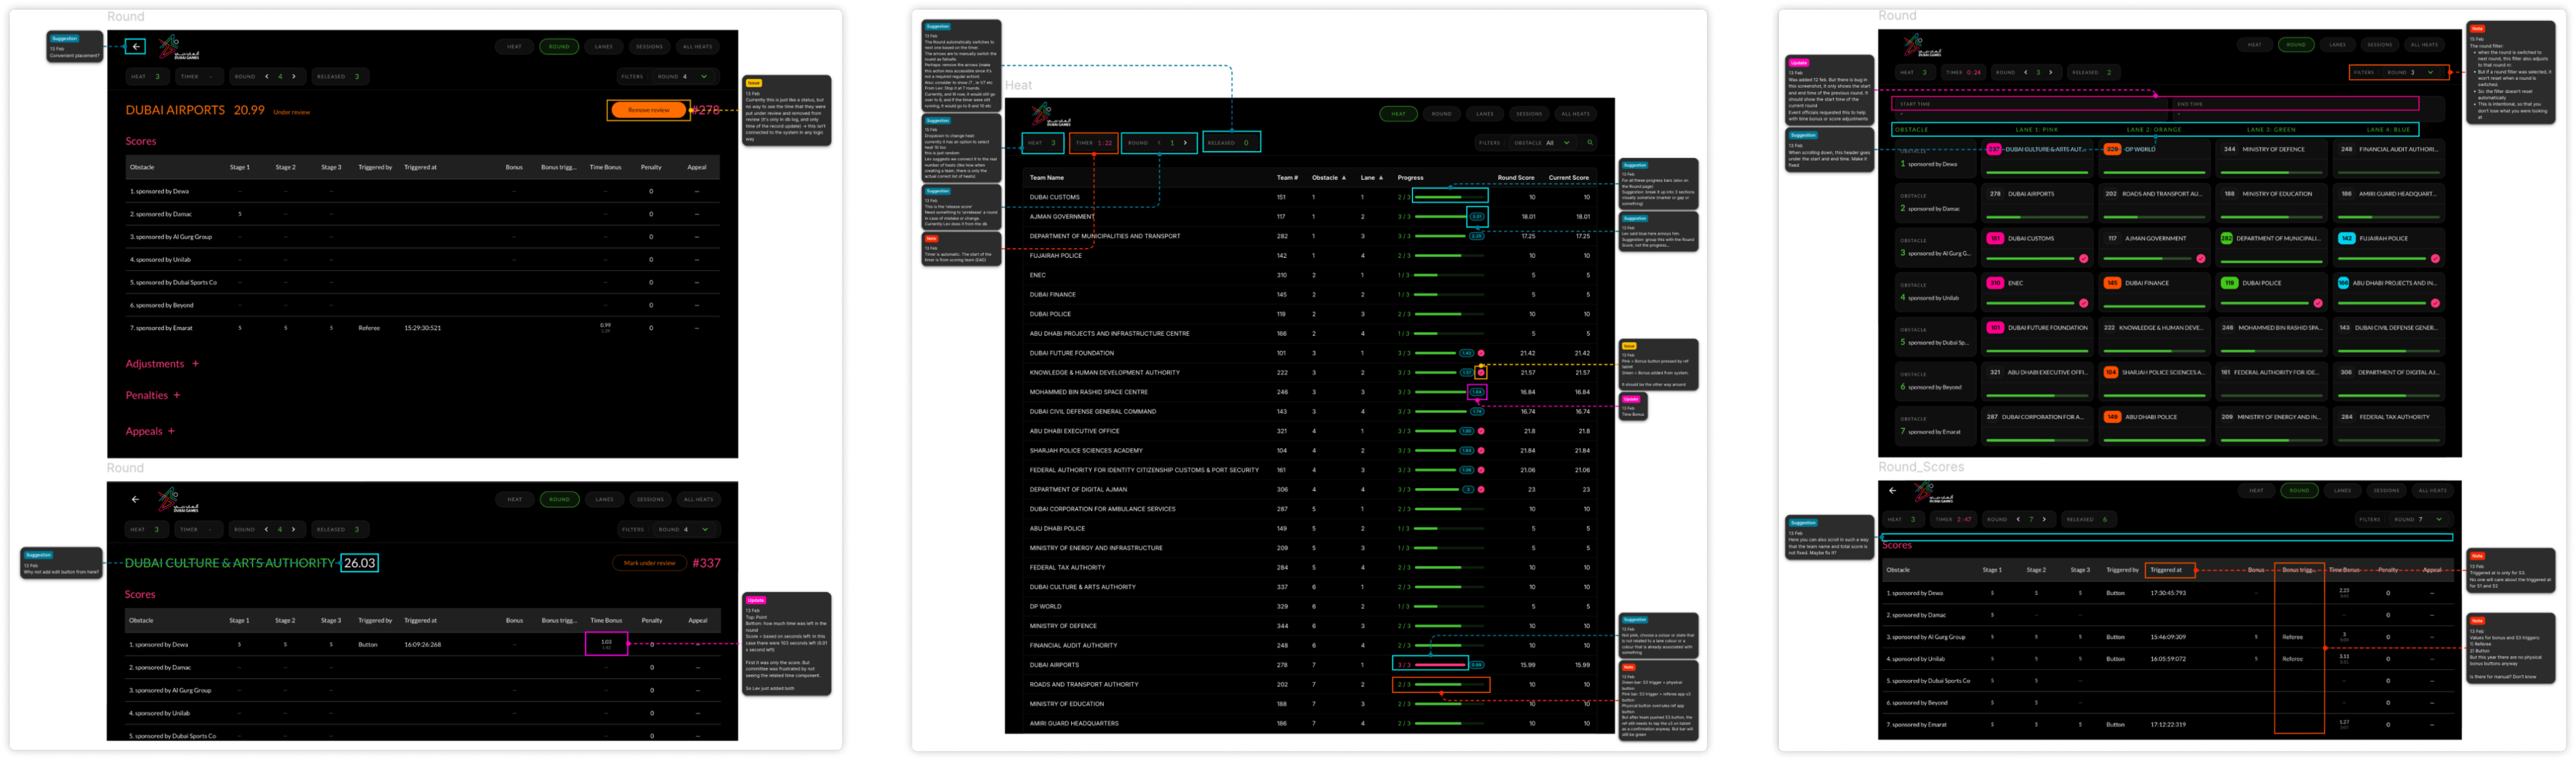Screen dimensions: 2576x761
Task: Click pink bonus check on ENEC lane card
Action: (2083, 303)
